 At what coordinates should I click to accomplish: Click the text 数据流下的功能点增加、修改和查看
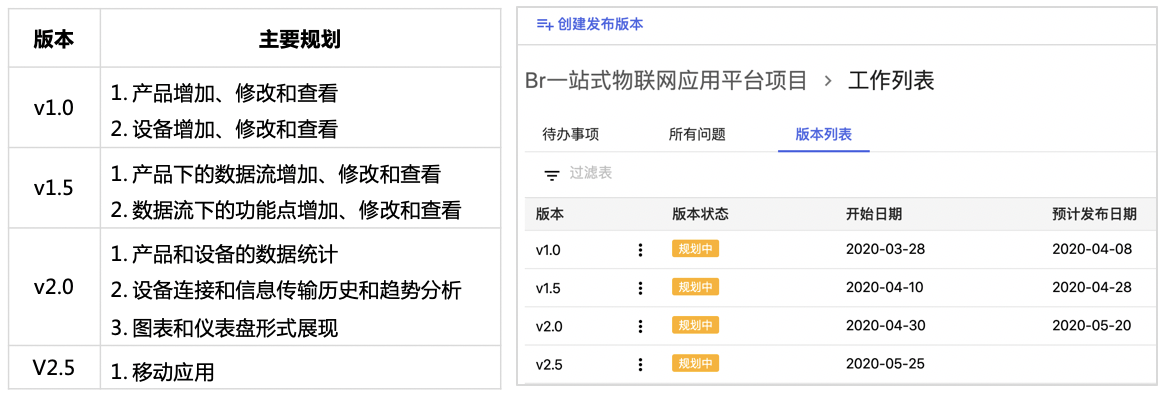point(296,210)
